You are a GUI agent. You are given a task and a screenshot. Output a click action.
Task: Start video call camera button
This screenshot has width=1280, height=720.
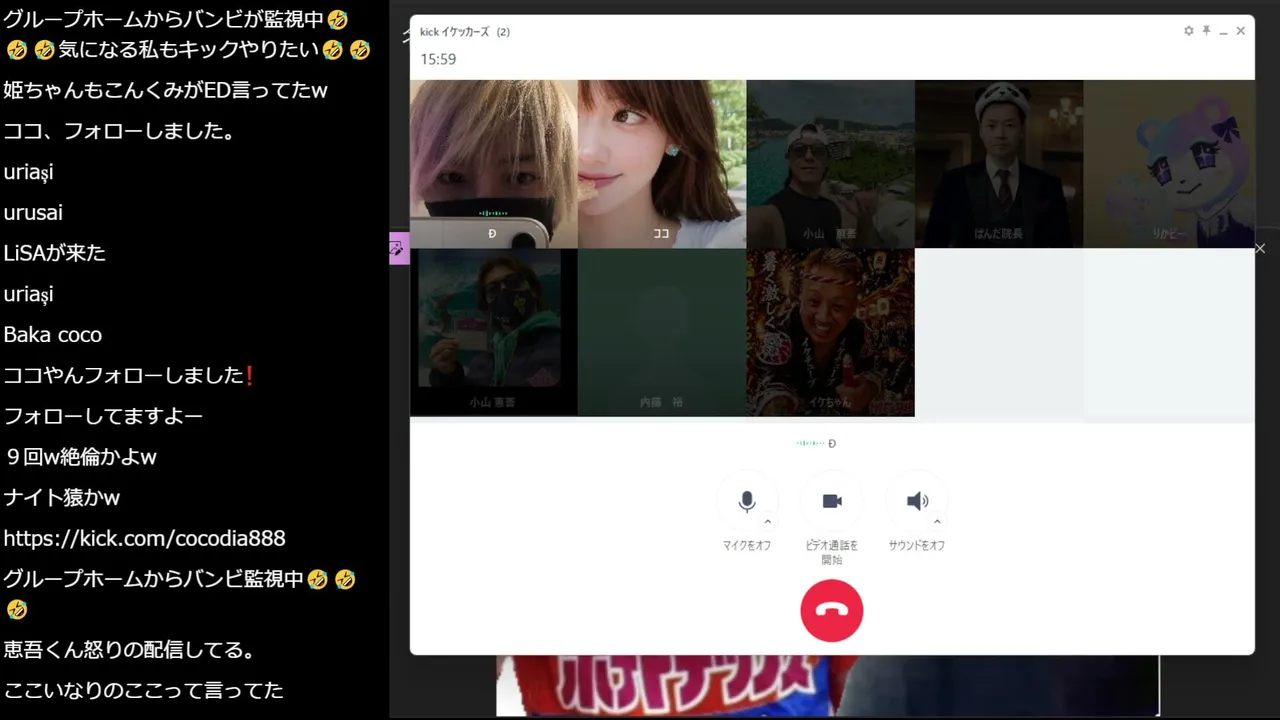pyautogui.click(x=832, y=501)
